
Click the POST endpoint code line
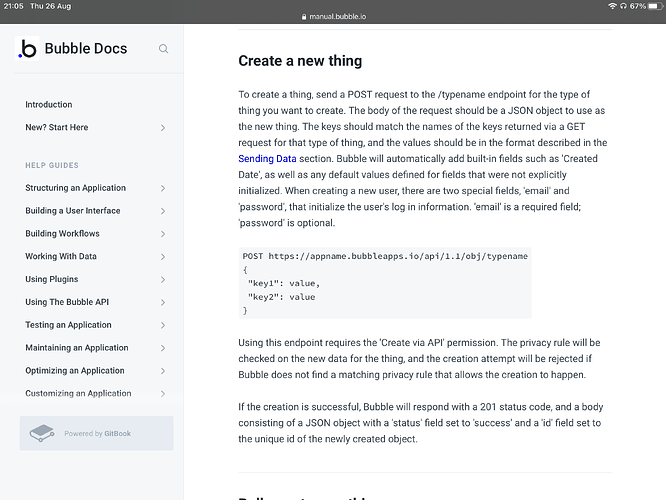(x=385, y=256)
